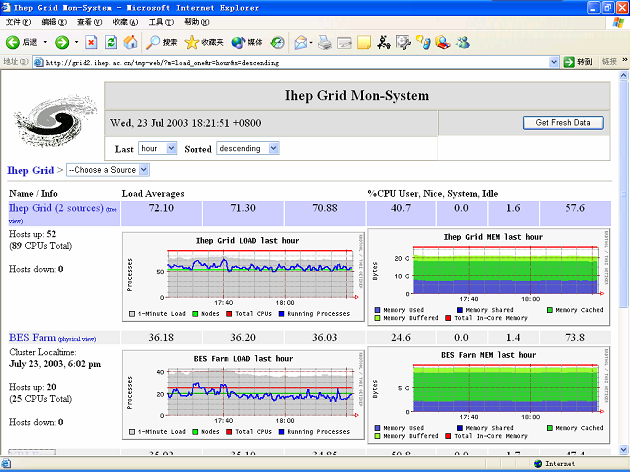Click the Print toolbar icon
630x472 pixels.
click(x=325, y=42)
